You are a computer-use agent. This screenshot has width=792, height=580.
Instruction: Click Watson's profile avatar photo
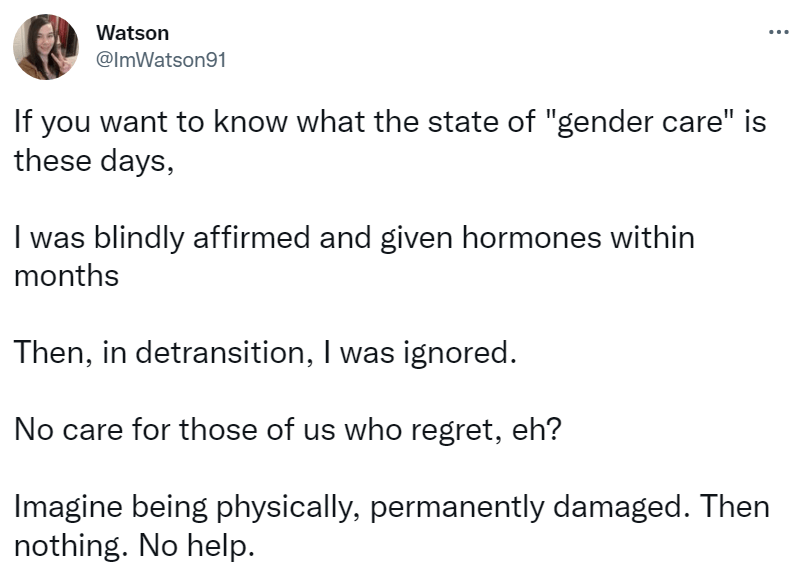46,47
